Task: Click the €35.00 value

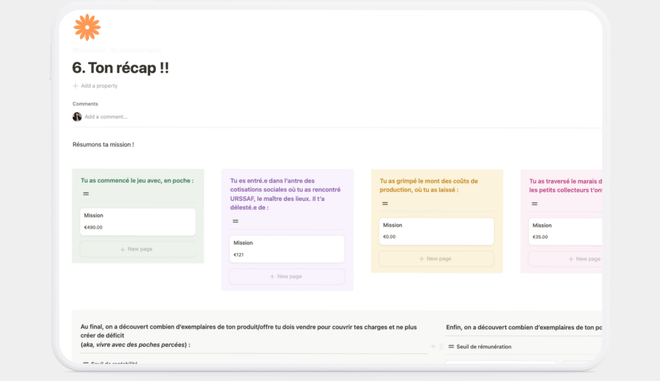Action: tap(540, 237)
